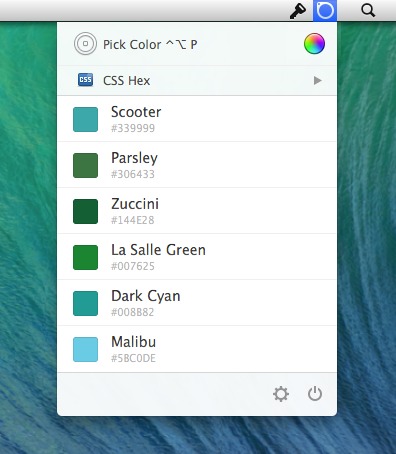The width and height of the screenshot is (396, 454).
Task: Copy hex value #144E28
Action: pos(132,220)
